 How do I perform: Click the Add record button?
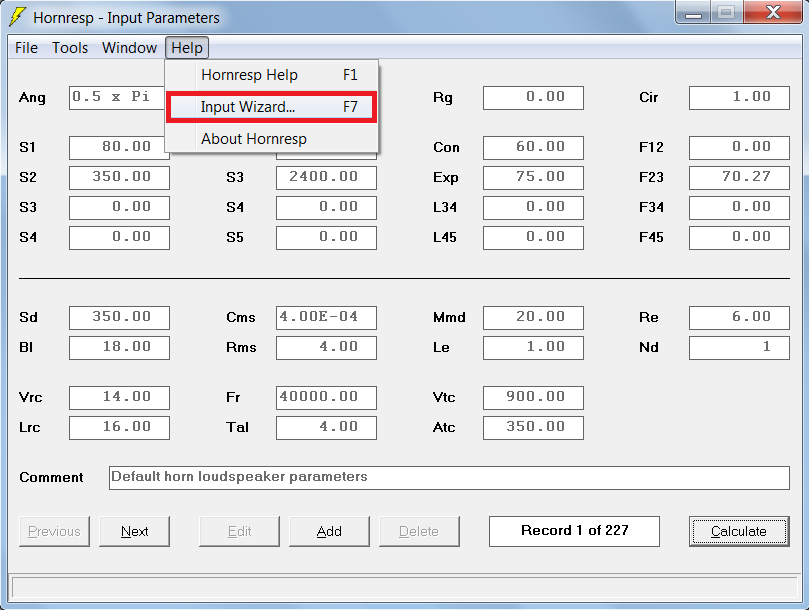coord(329,531)
